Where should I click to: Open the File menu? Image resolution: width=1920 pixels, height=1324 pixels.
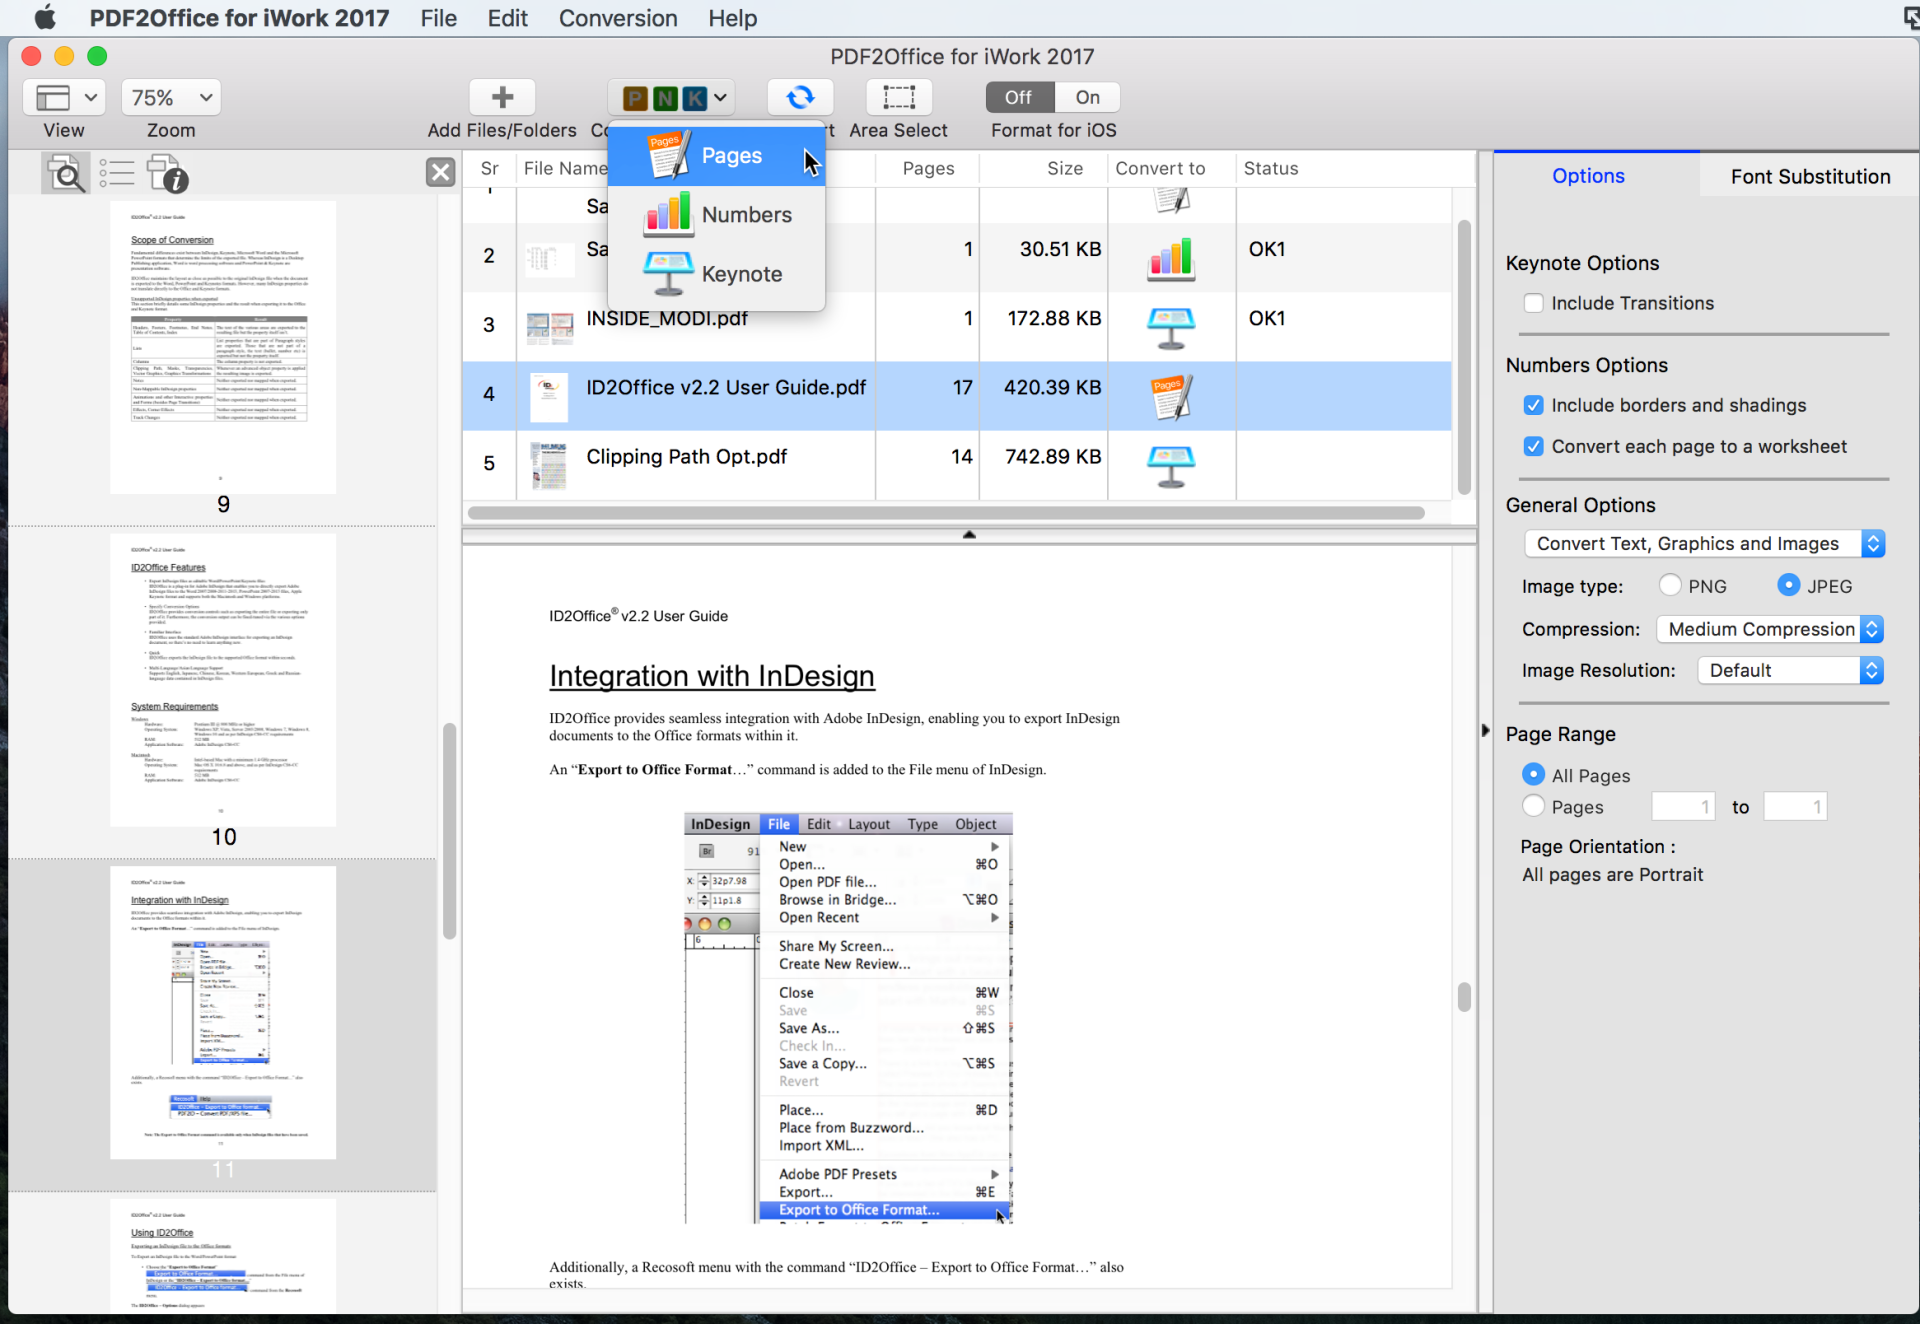438,18
